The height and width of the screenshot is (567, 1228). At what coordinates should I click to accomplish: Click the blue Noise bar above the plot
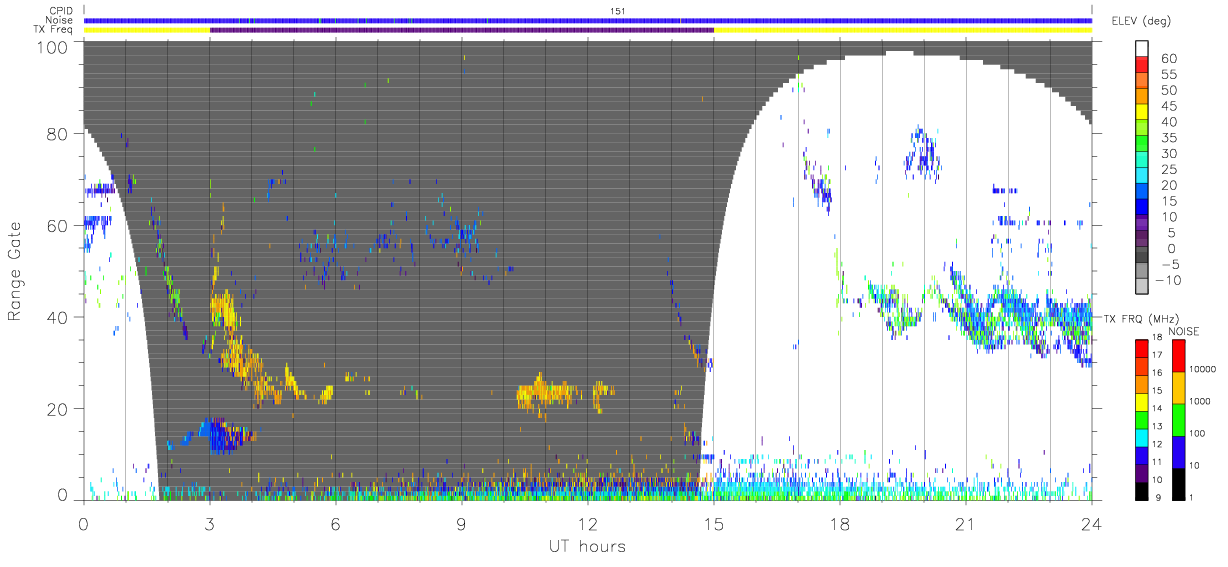587,21
